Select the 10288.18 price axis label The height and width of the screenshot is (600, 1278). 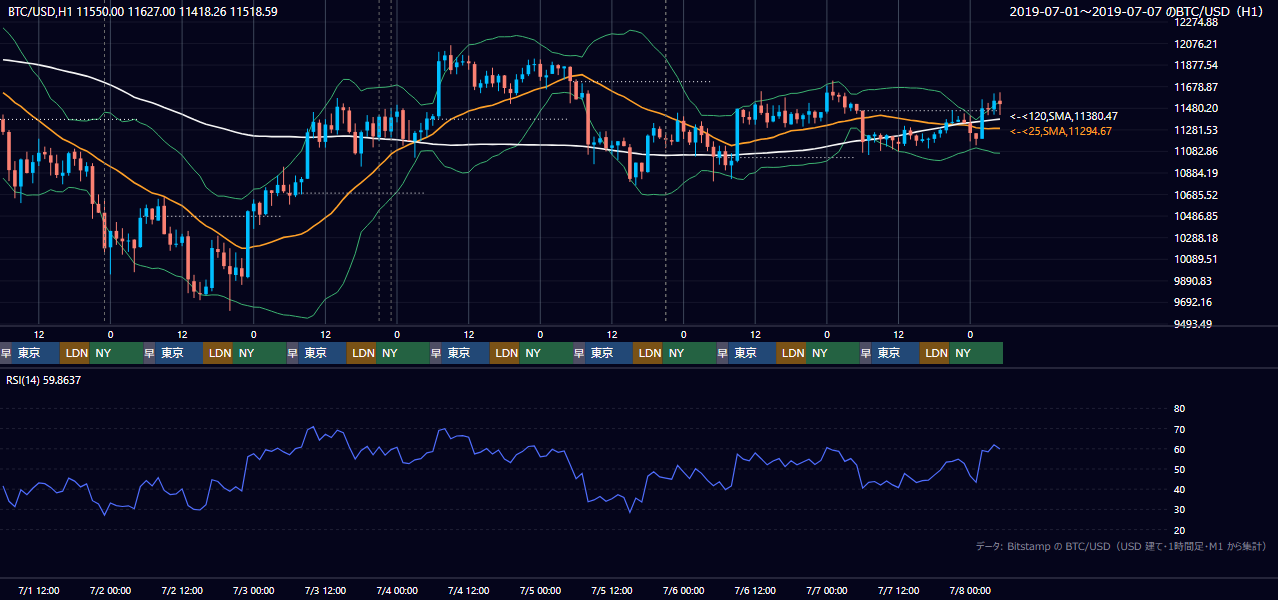click(x=1196, y=238)
